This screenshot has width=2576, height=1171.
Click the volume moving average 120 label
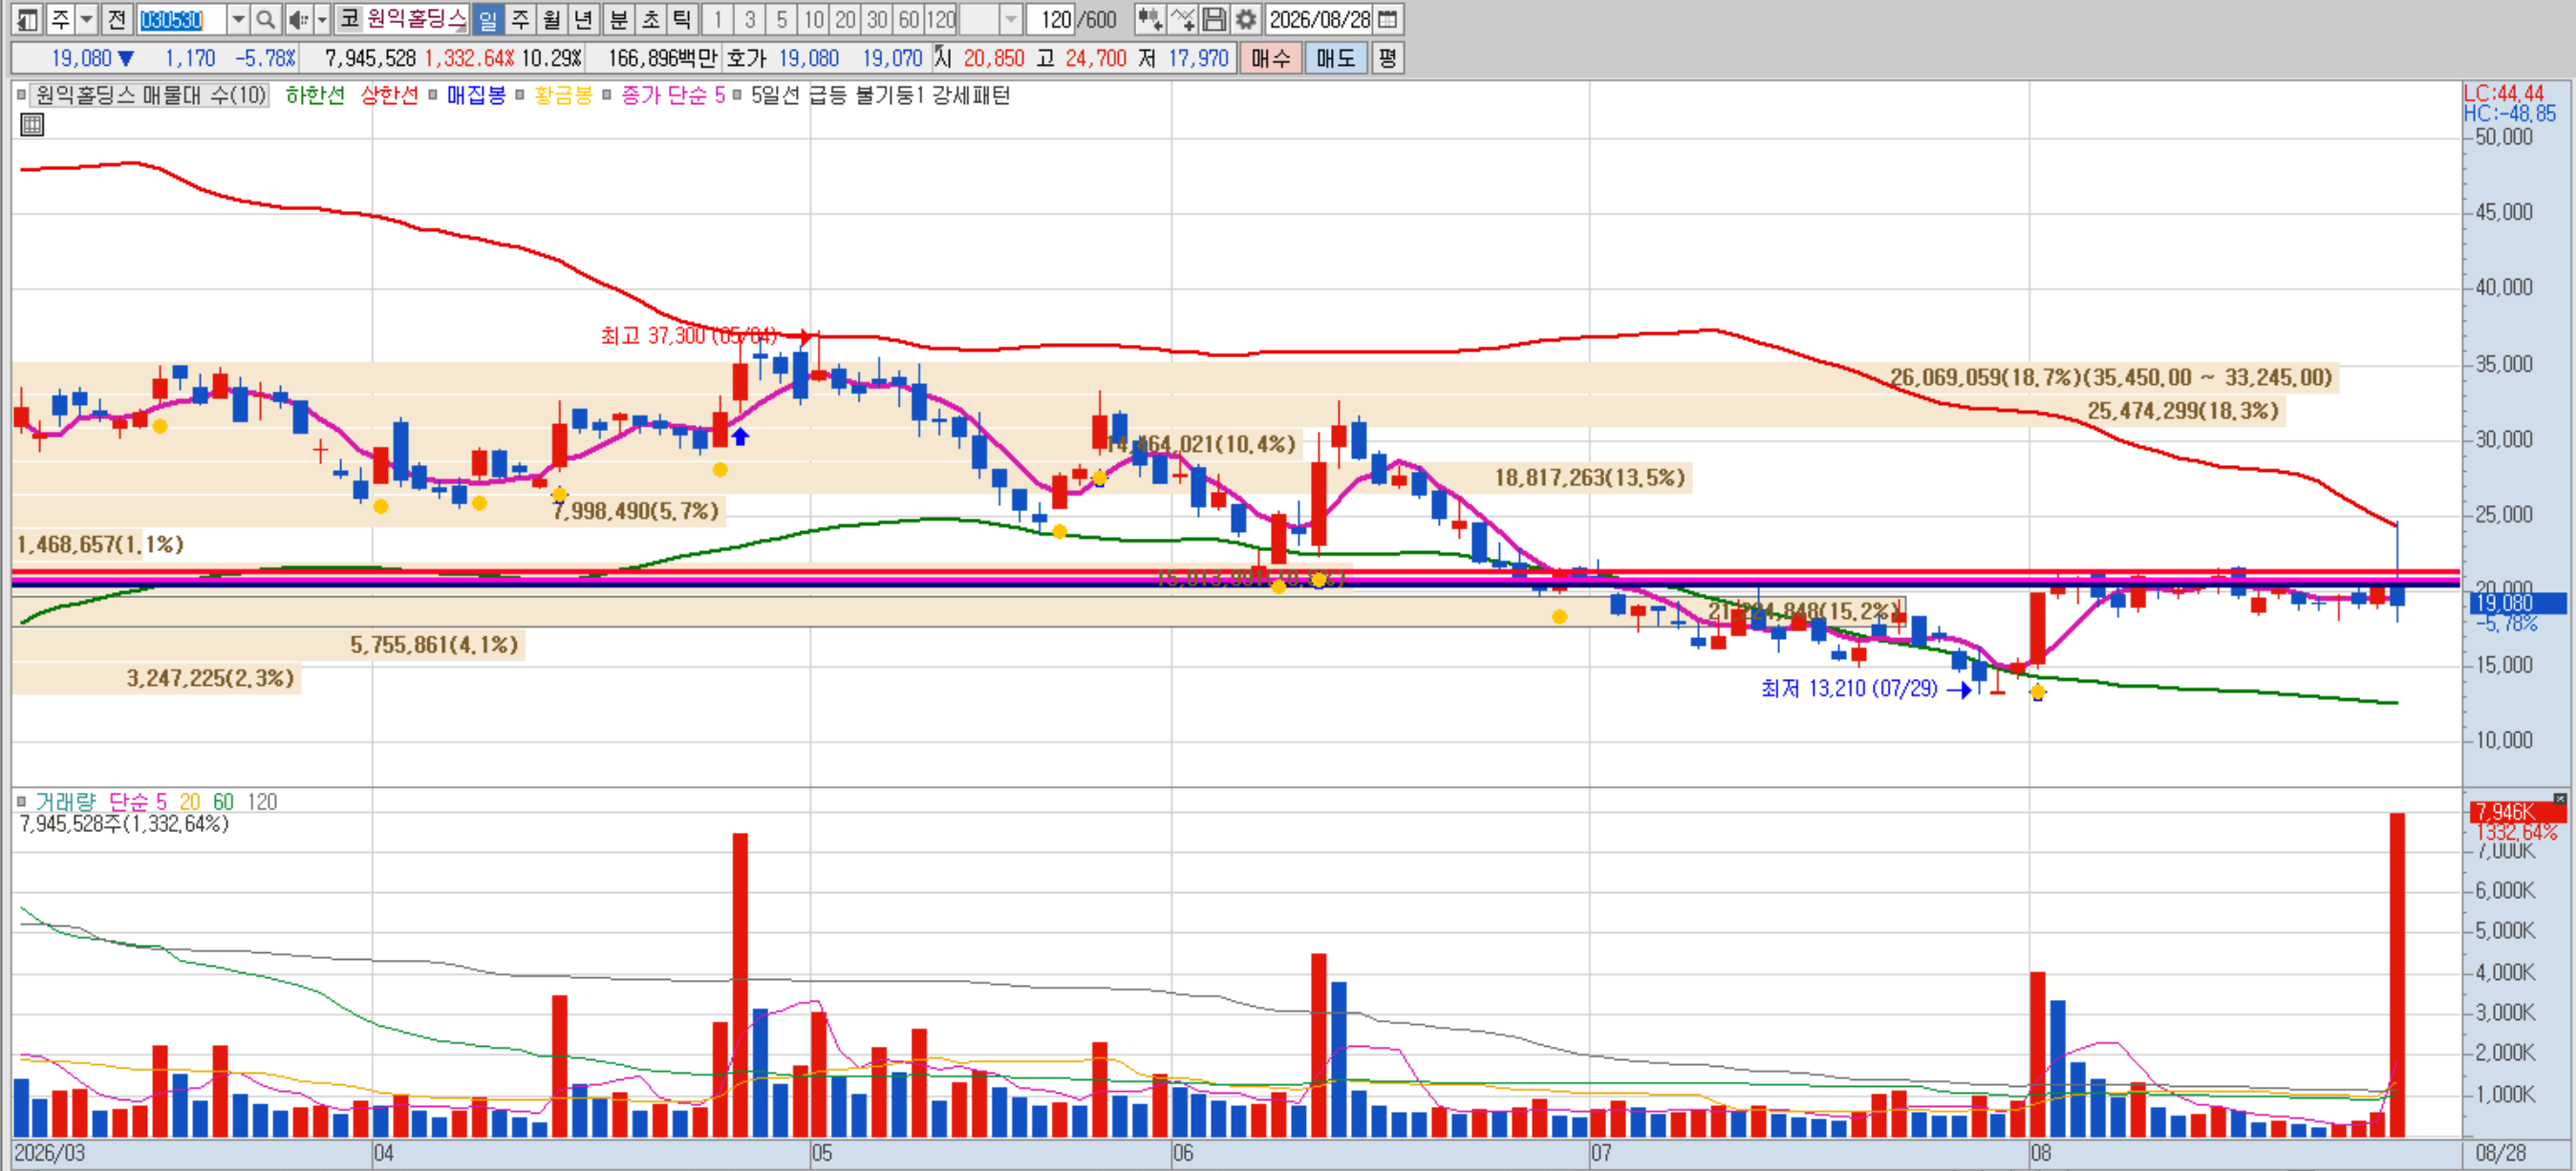[262, 802]
